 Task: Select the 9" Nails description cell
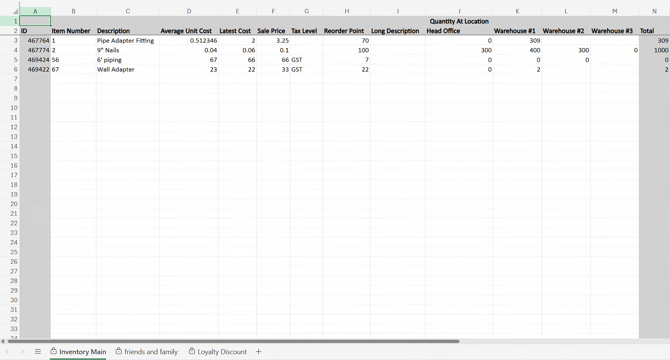click(x=128, y=50)
